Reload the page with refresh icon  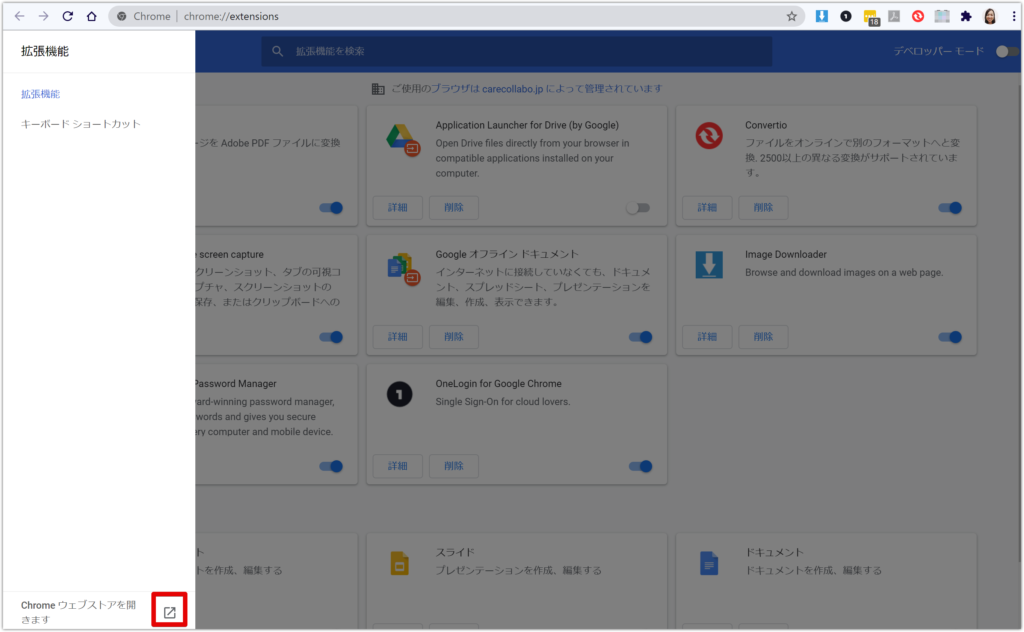pyautogui.click(x=67, y=16)
